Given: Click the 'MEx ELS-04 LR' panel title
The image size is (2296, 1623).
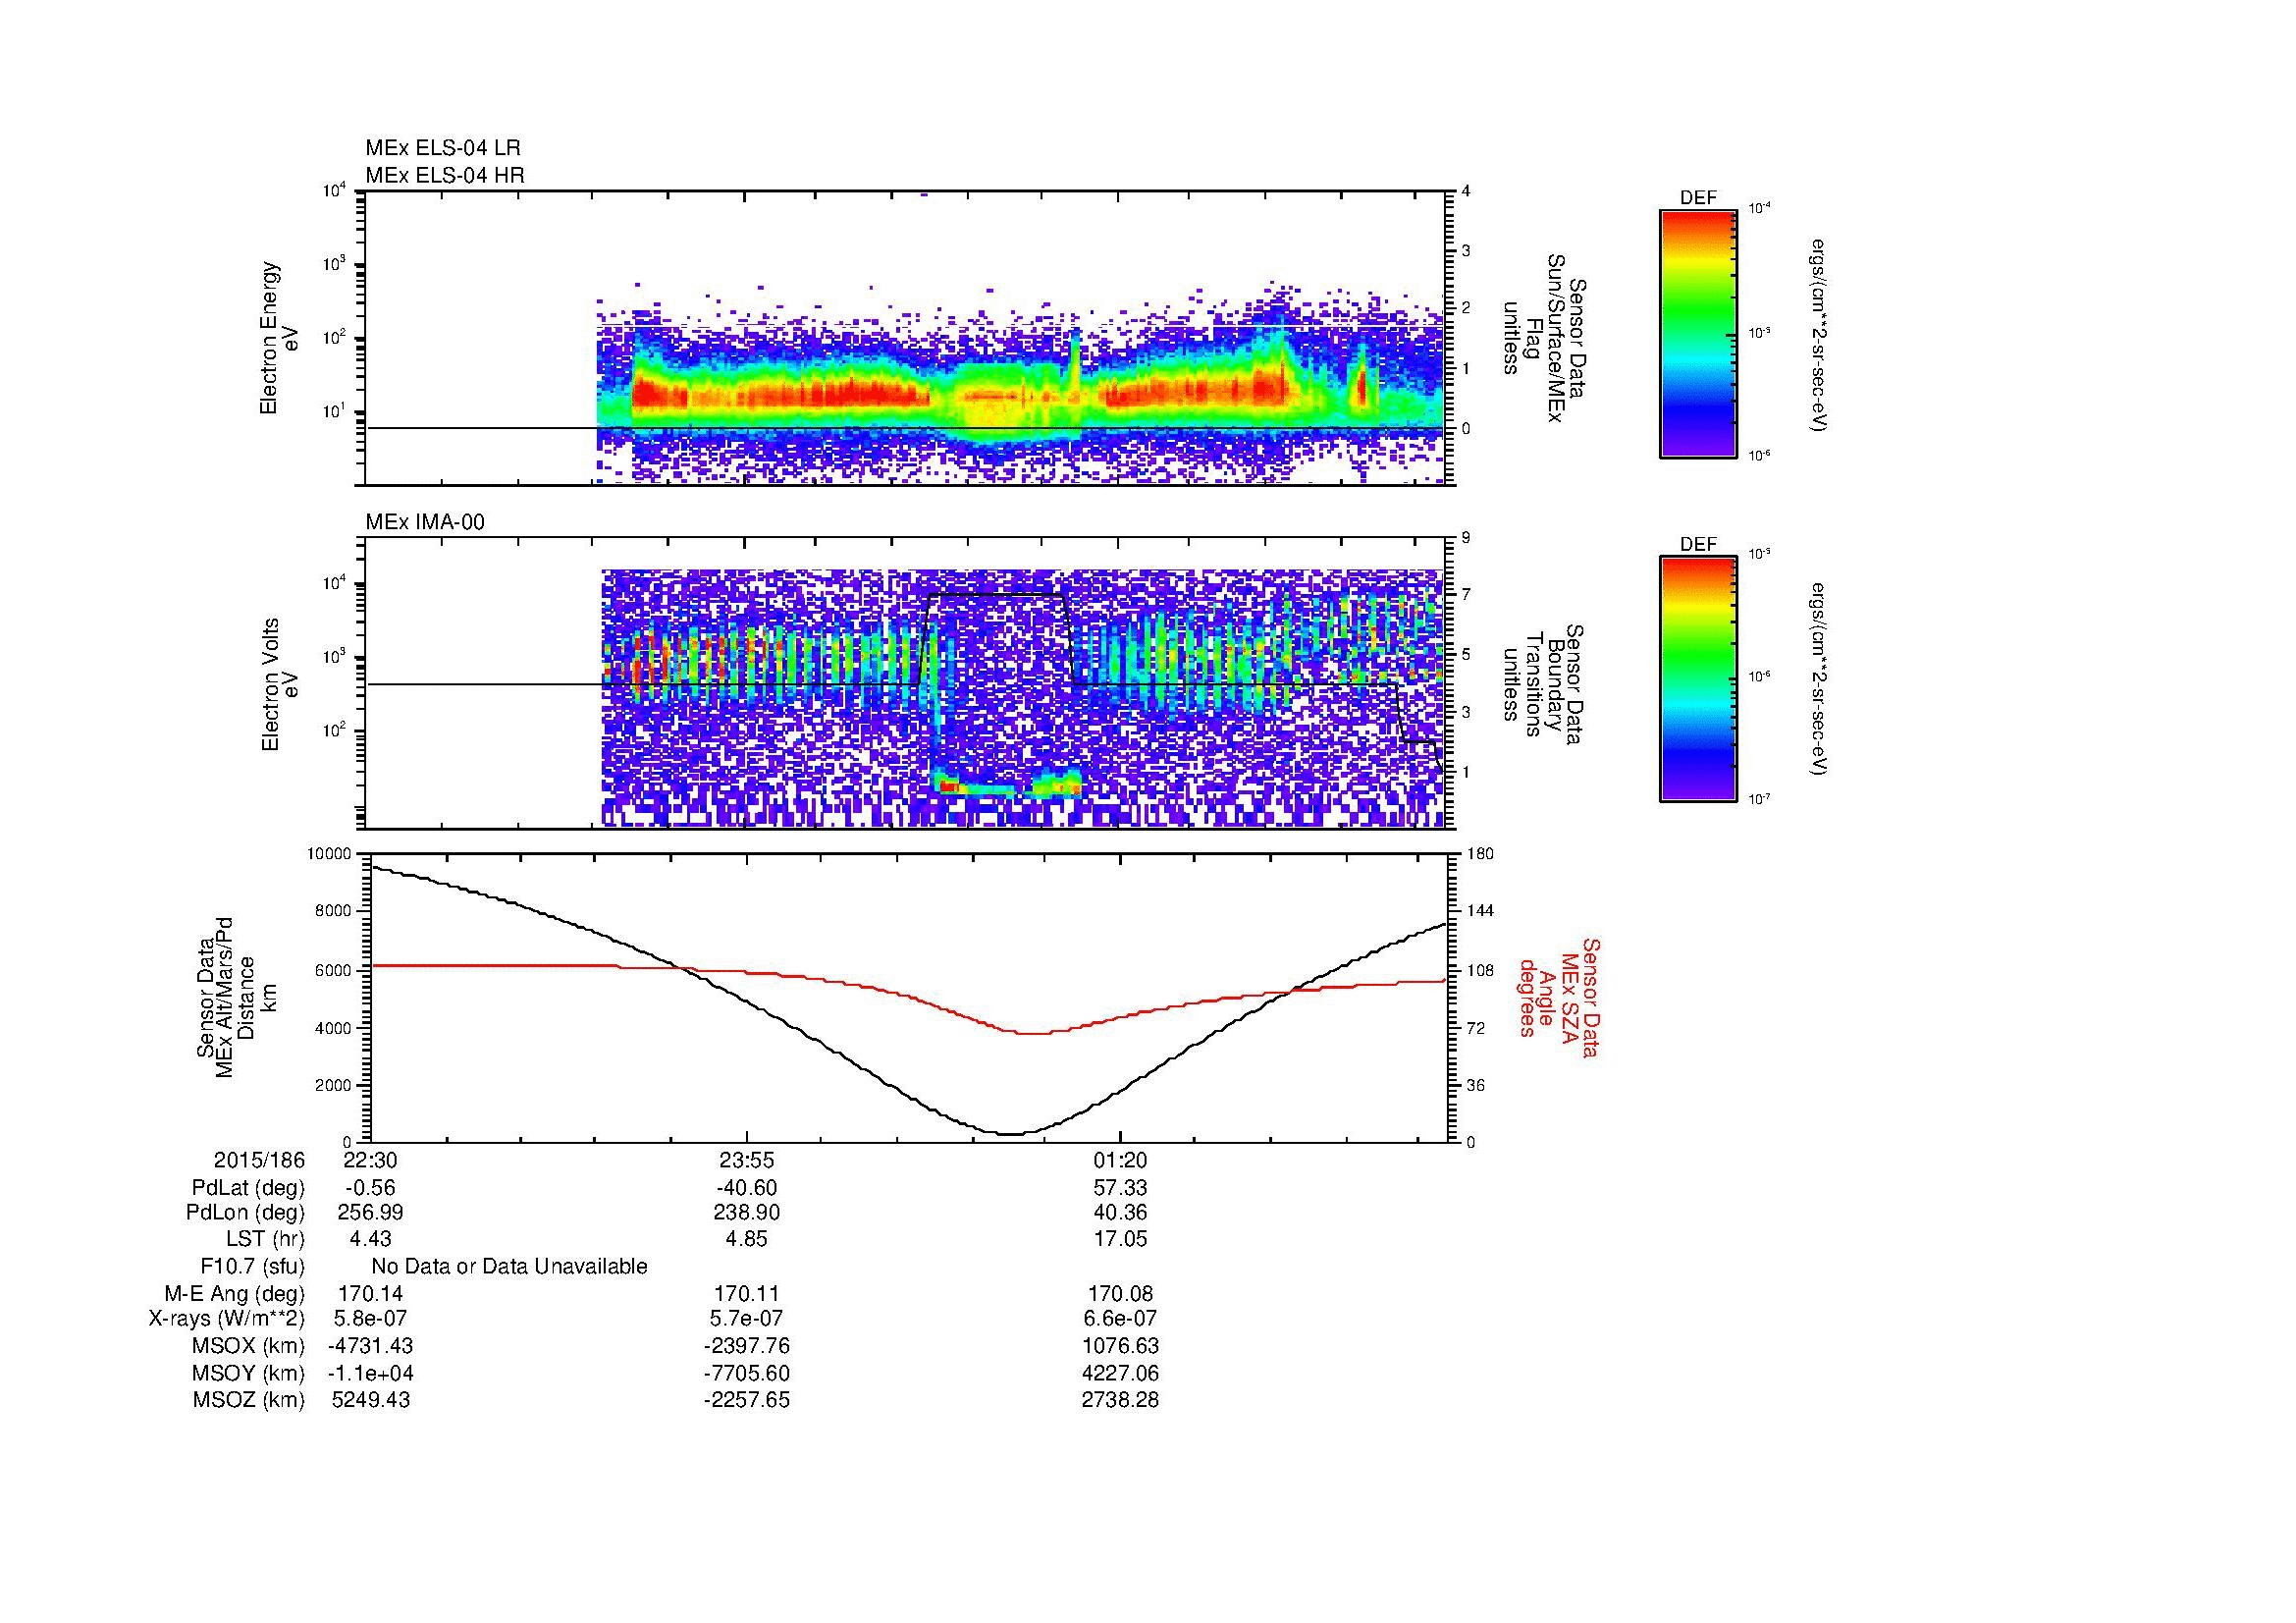Looking at the screenshot, I should 443,148.
